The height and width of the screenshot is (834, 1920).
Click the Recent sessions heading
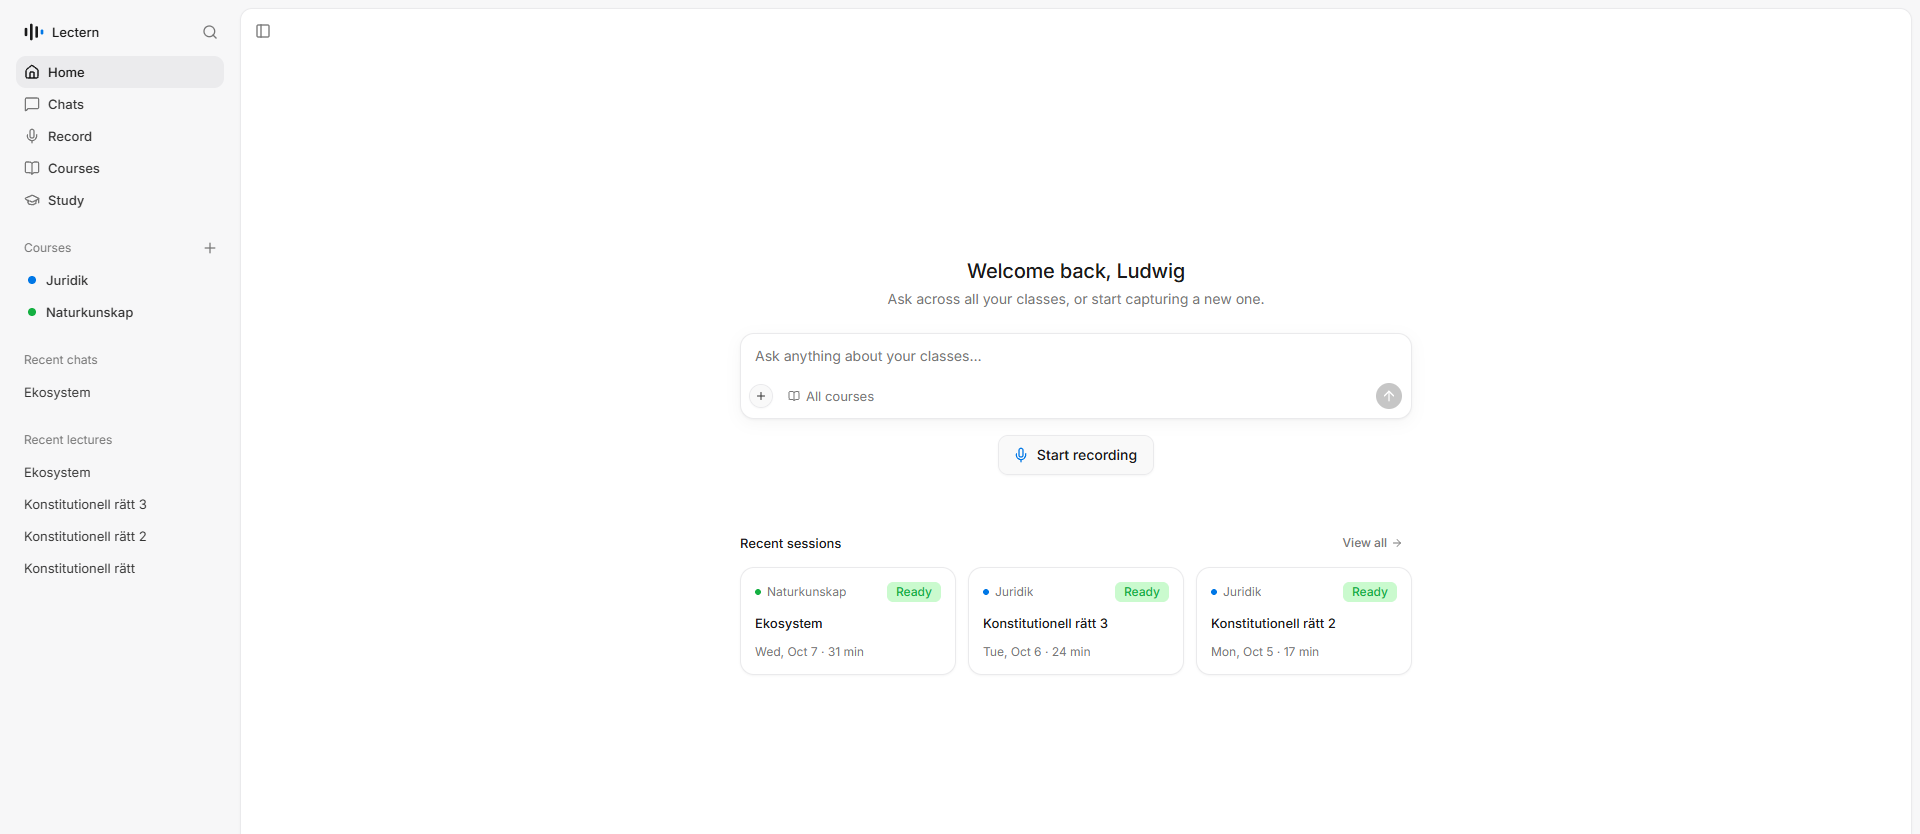791,543
